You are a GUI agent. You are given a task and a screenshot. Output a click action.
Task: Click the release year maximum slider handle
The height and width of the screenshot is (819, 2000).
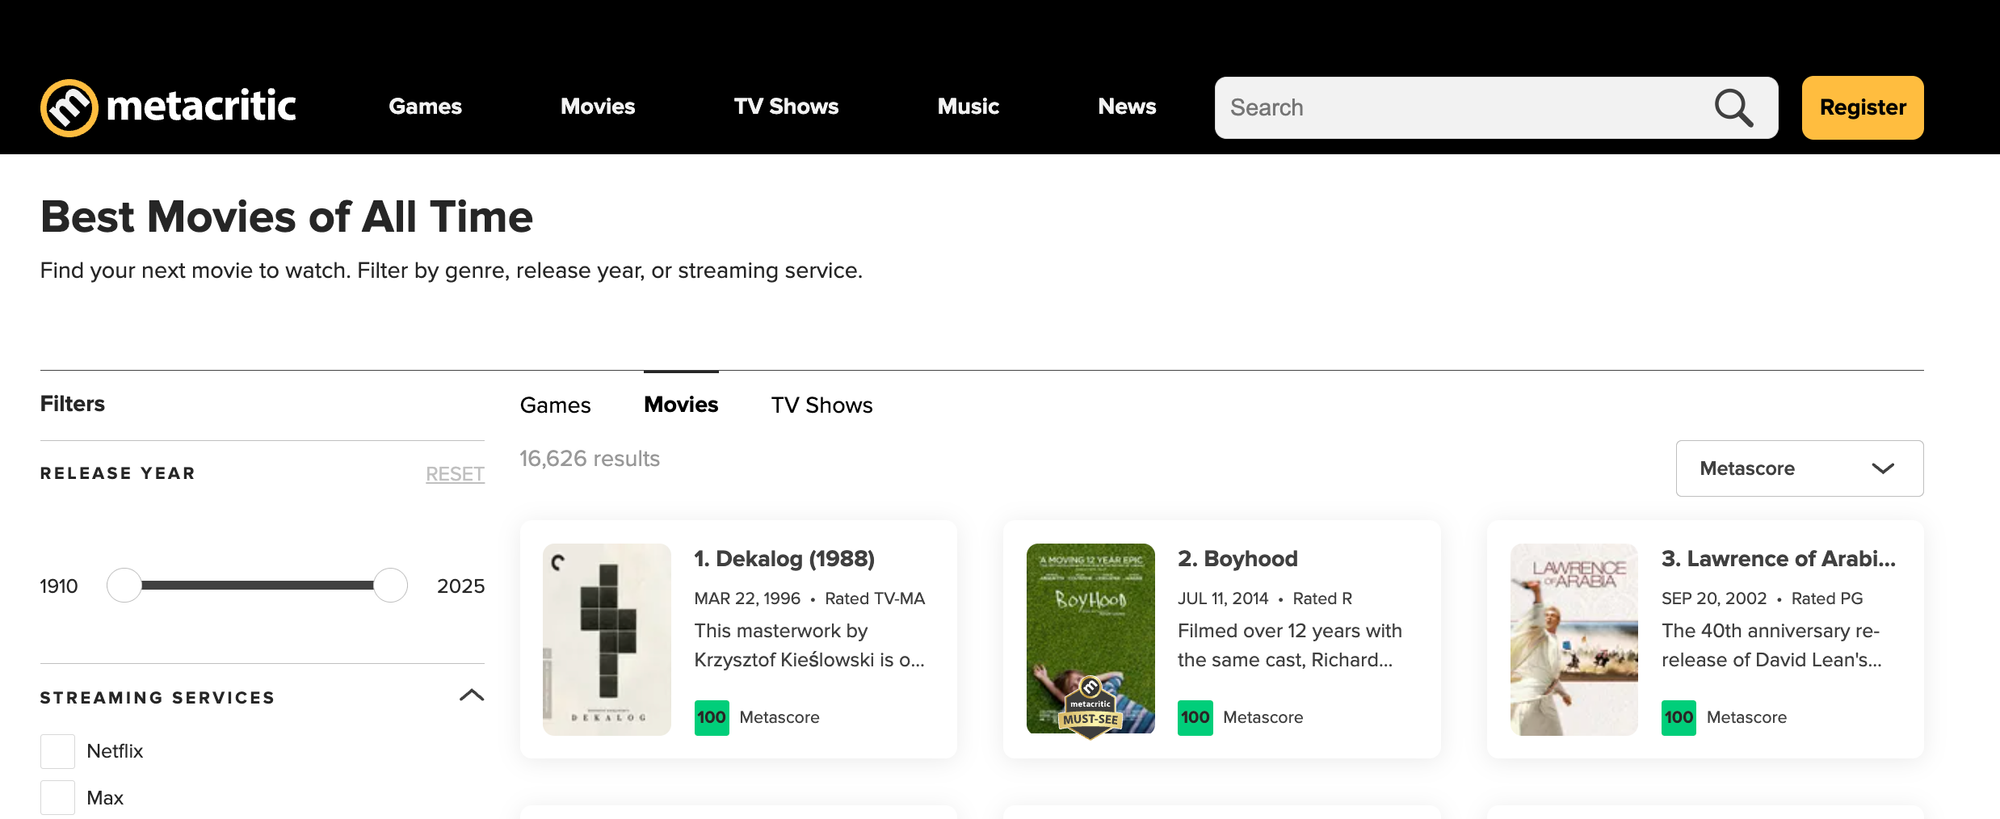click(390, 585)
